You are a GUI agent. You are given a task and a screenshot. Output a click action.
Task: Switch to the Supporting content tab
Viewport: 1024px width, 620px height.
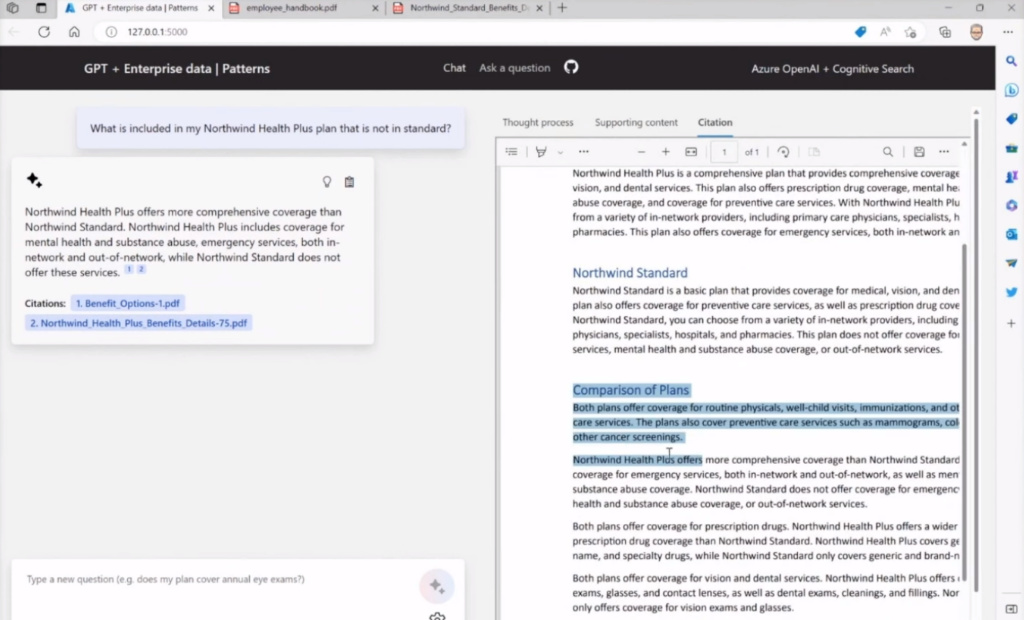click(x=636, y=122)
